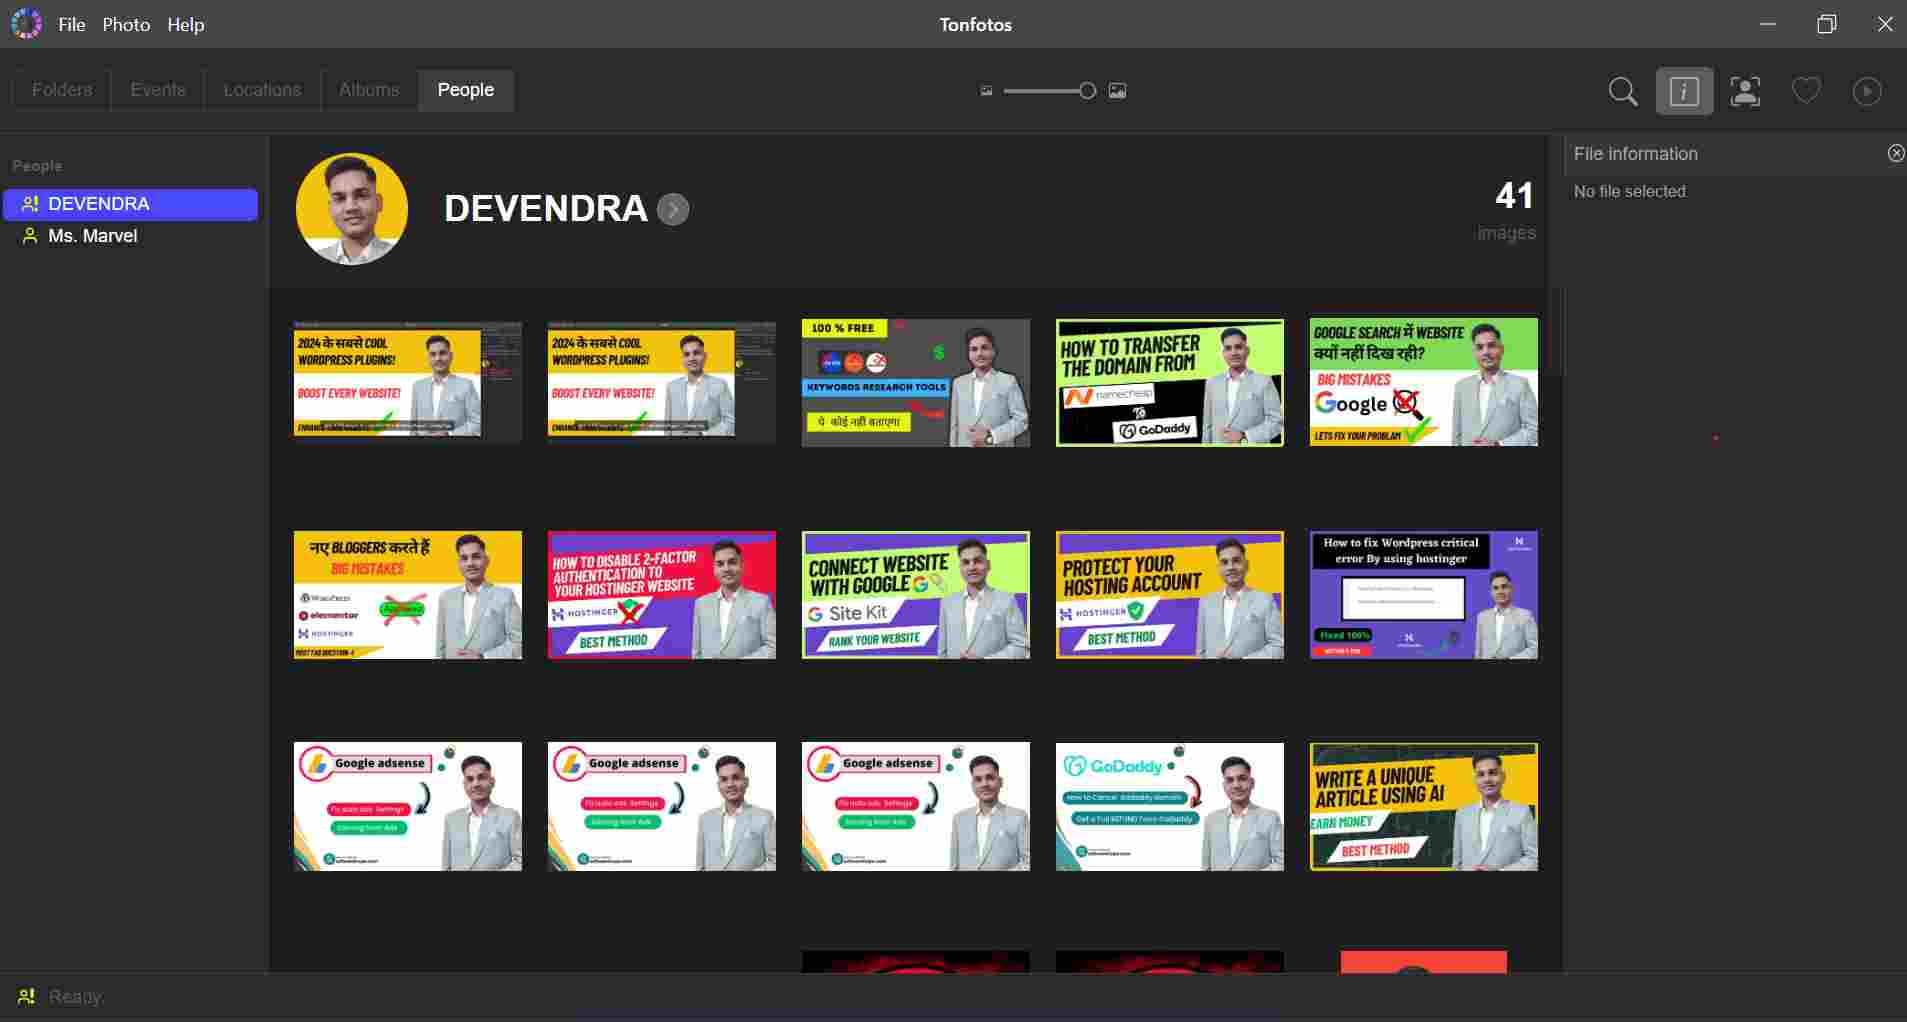Image resolution: width=1907 pixels, height=1022 pixels.
Task: Open the Locations tab
Action: pyautogui.click(x=262, y=90)
